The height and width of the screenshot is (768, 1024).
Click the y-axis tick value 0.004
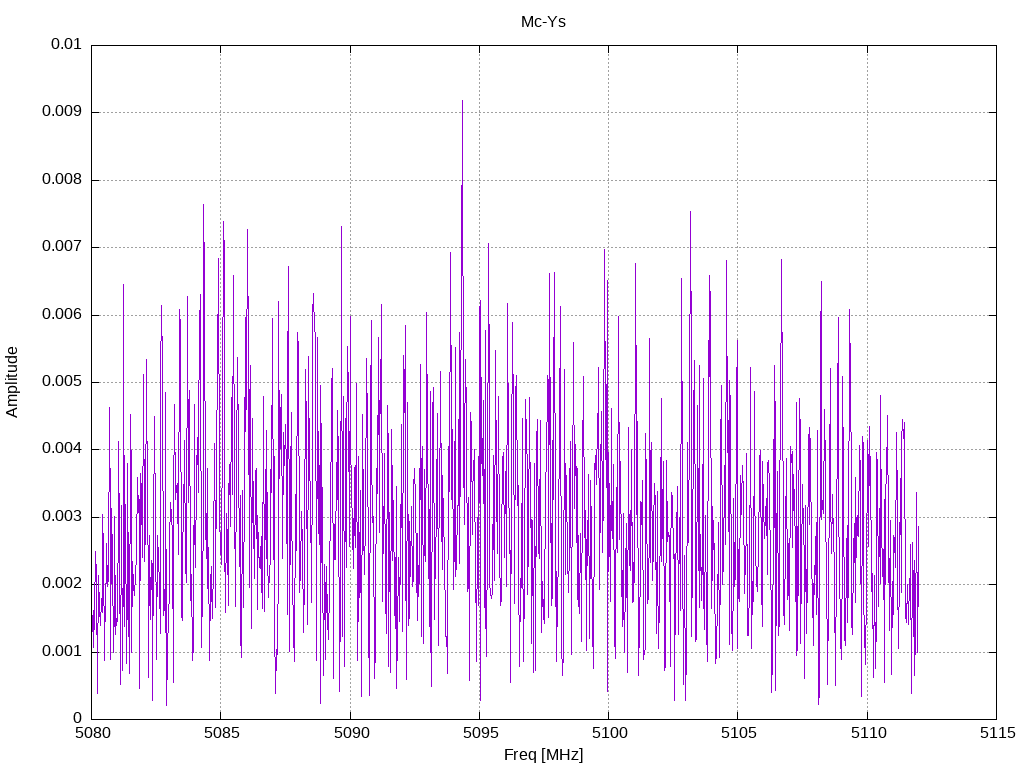61,449
